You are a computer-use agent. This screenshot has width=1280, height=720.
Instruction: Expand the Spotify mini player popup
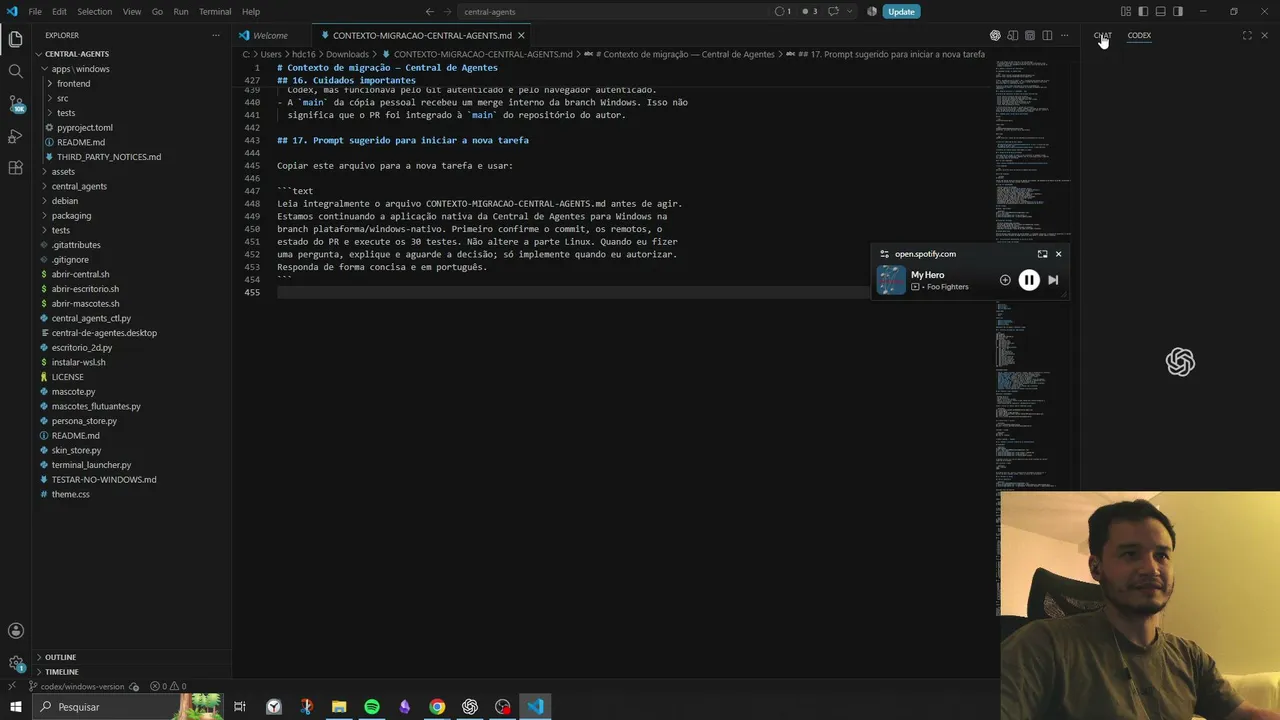click(1042, 254)
